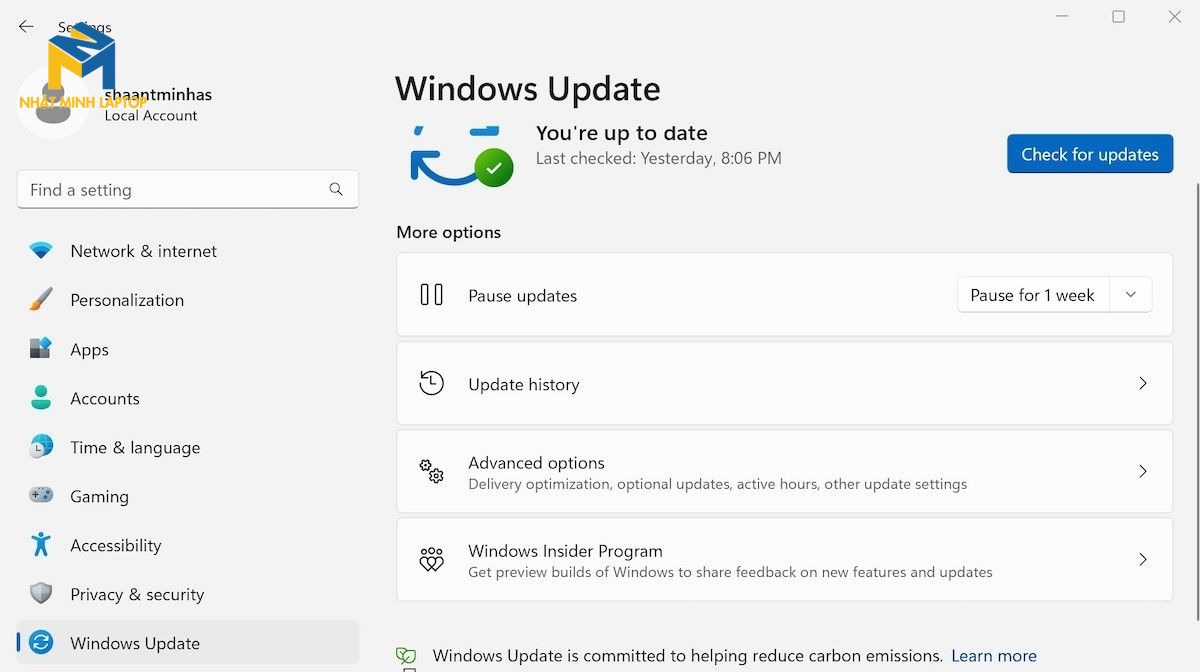The height and width of the screenshot is (672, 1200).
Task: Open Apps settings
Action: (x=188, y=349)
